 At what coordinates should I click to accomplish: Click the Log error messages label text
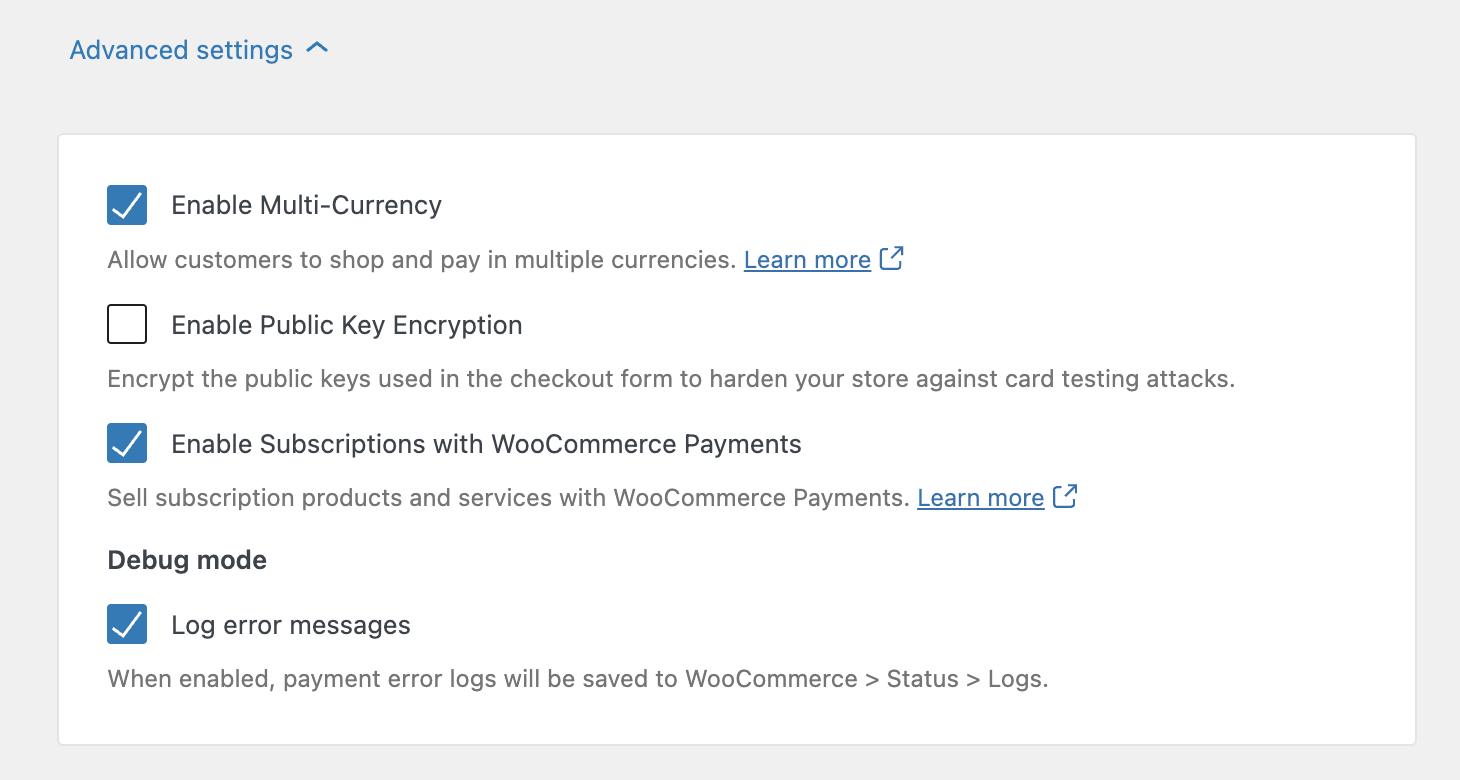291,624
